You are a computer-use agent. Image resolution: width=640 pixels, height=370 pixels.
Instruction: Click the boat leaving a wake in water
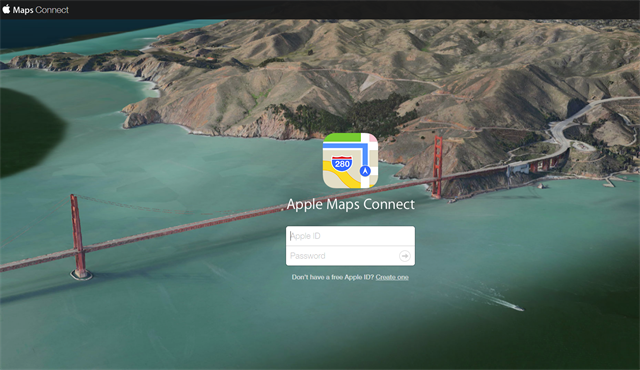[517, 308]
